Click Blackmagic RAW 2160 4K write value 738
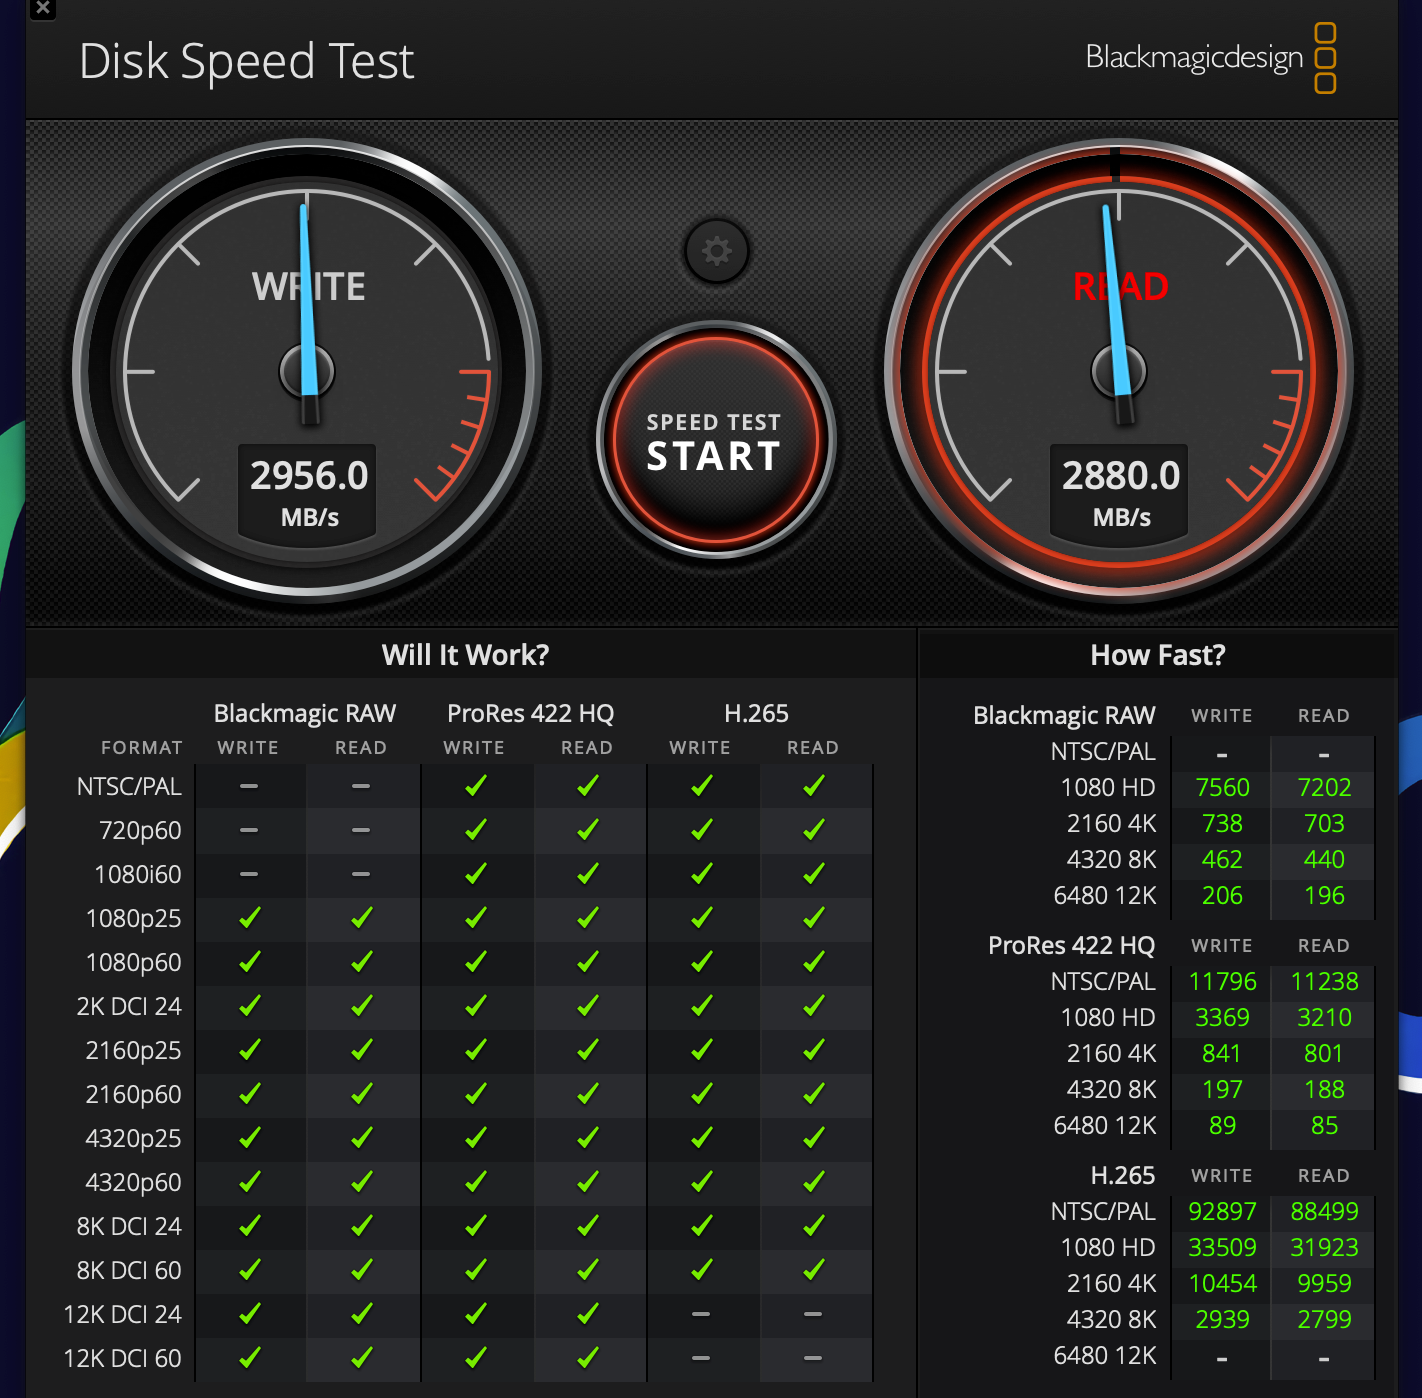The width and height of the screenshot is (1422, 1398). click(1222, 824)
